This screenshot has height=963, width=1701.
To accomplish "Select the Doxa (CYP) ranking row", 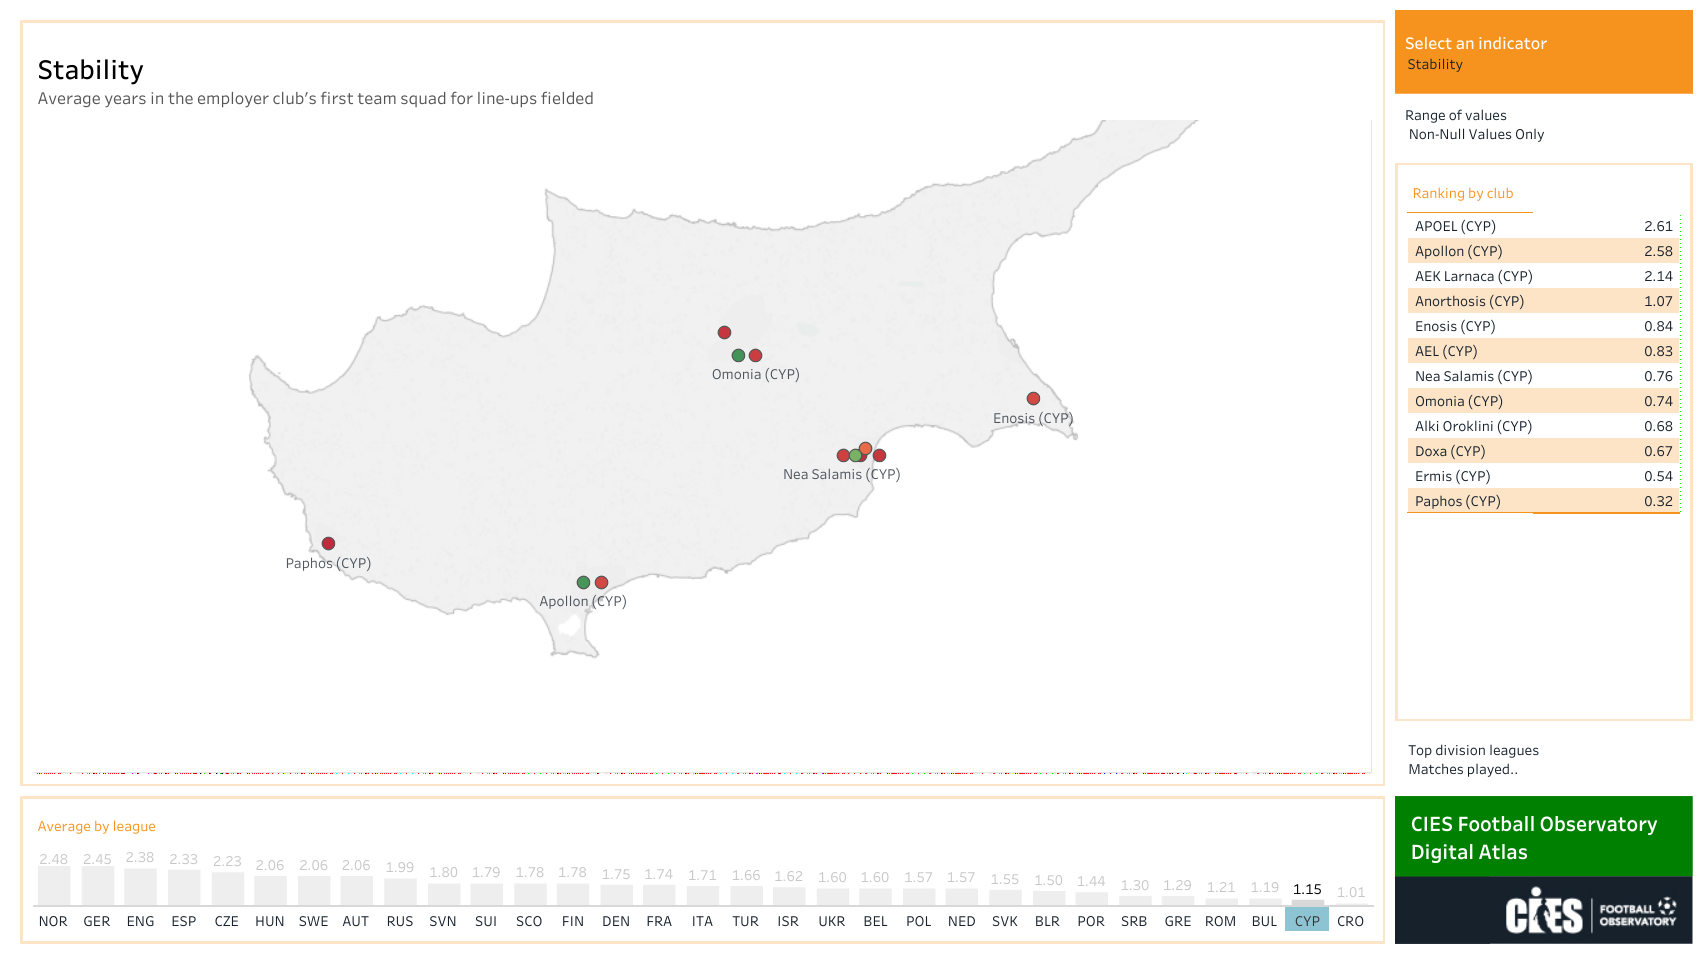I will (x=1543, y=451).
